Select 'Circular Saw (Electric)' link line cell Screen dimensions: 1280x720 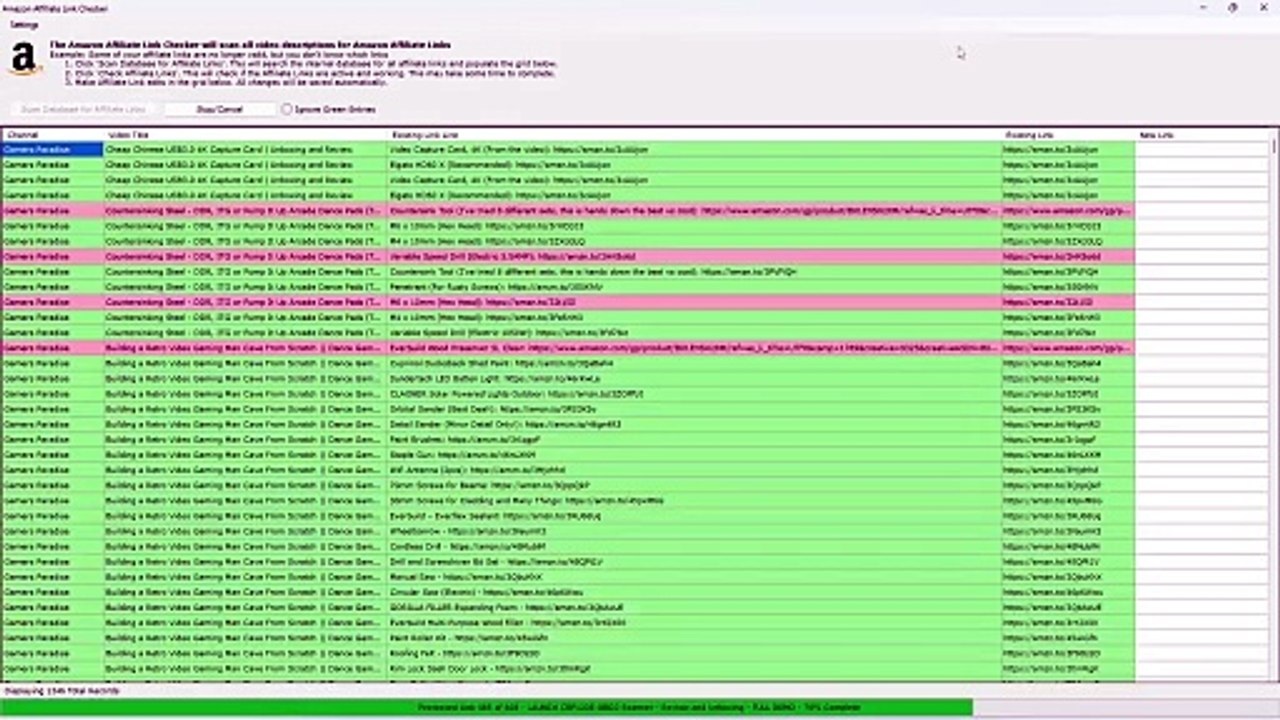[x=695, y=592]
